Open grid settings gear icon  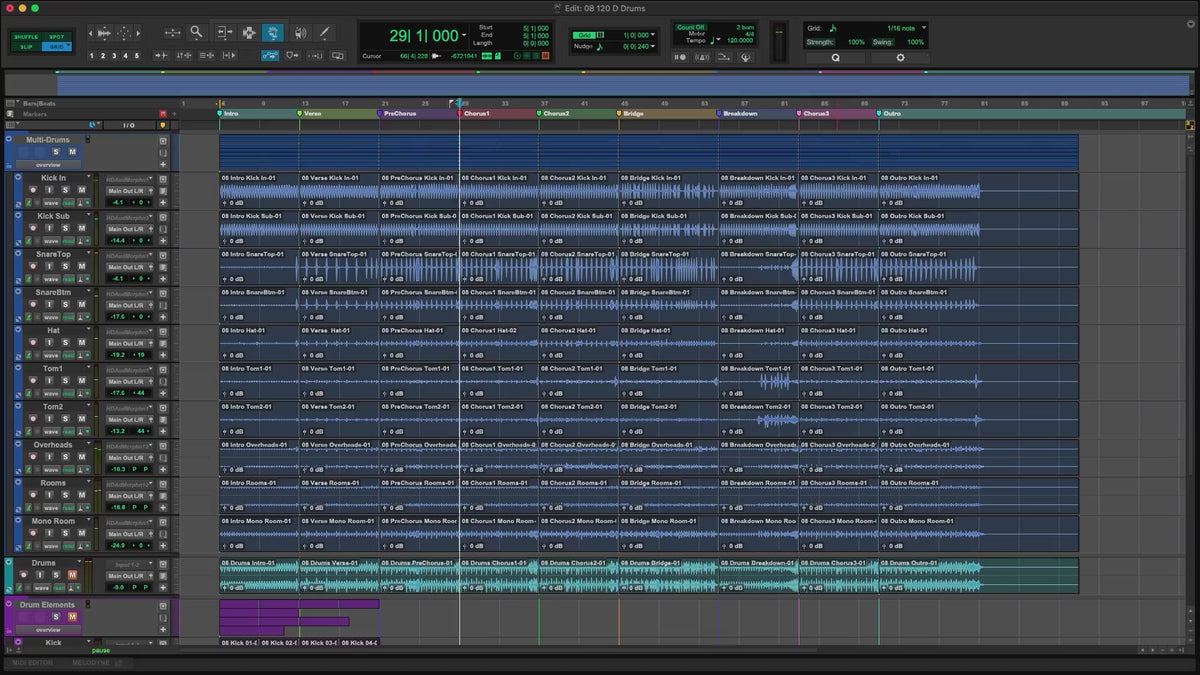pos(900,58)
